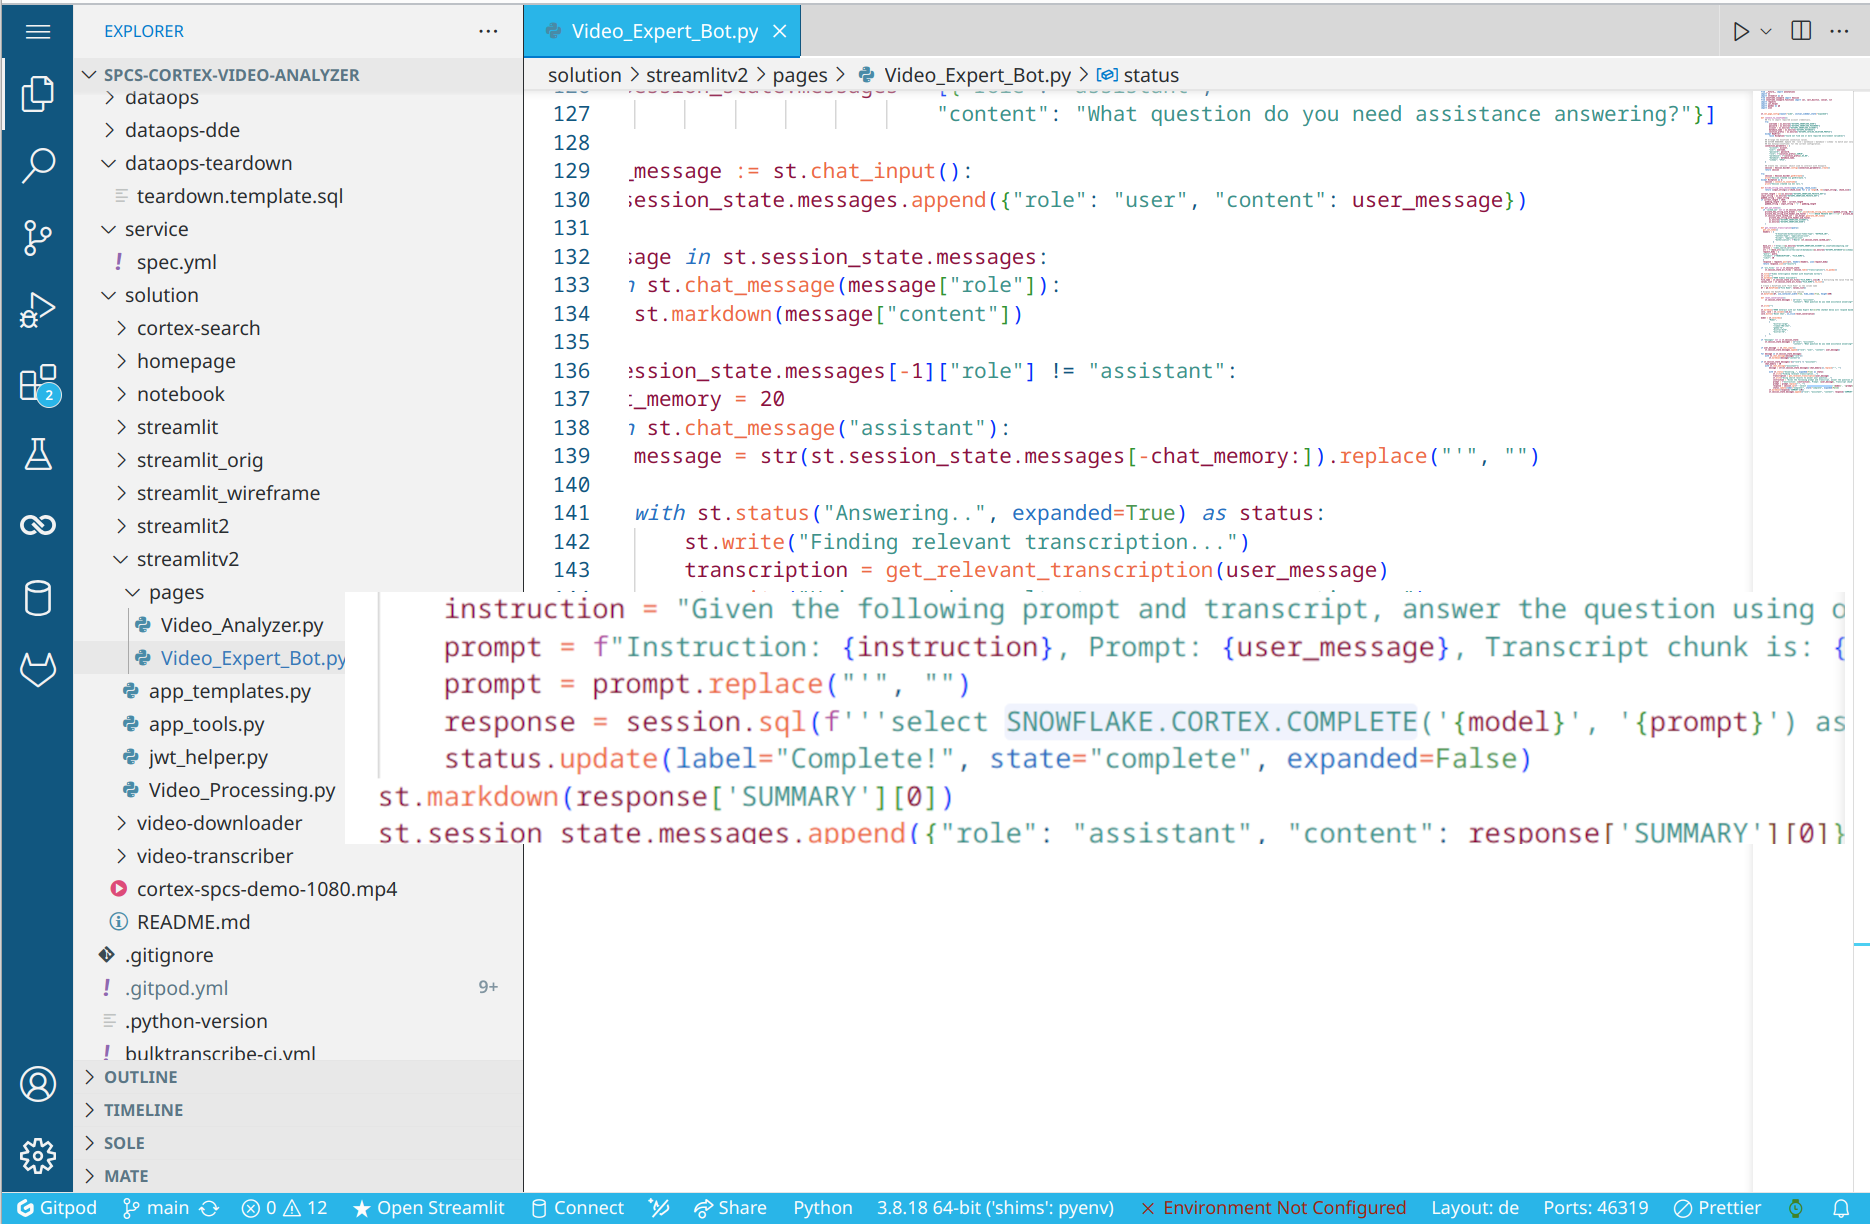Image resolution: width=1870 pixels, height=1224 pixels.
Task: Open Run and Debug view
Action: coord(38,310)
